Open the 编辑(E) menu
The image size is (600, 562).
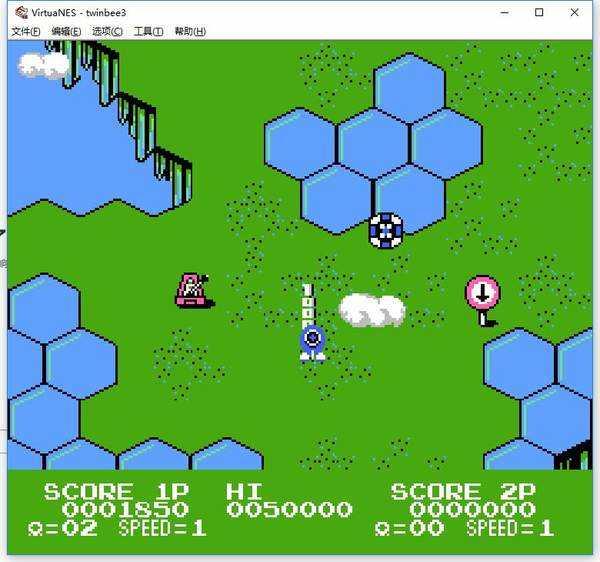[67, 31]
